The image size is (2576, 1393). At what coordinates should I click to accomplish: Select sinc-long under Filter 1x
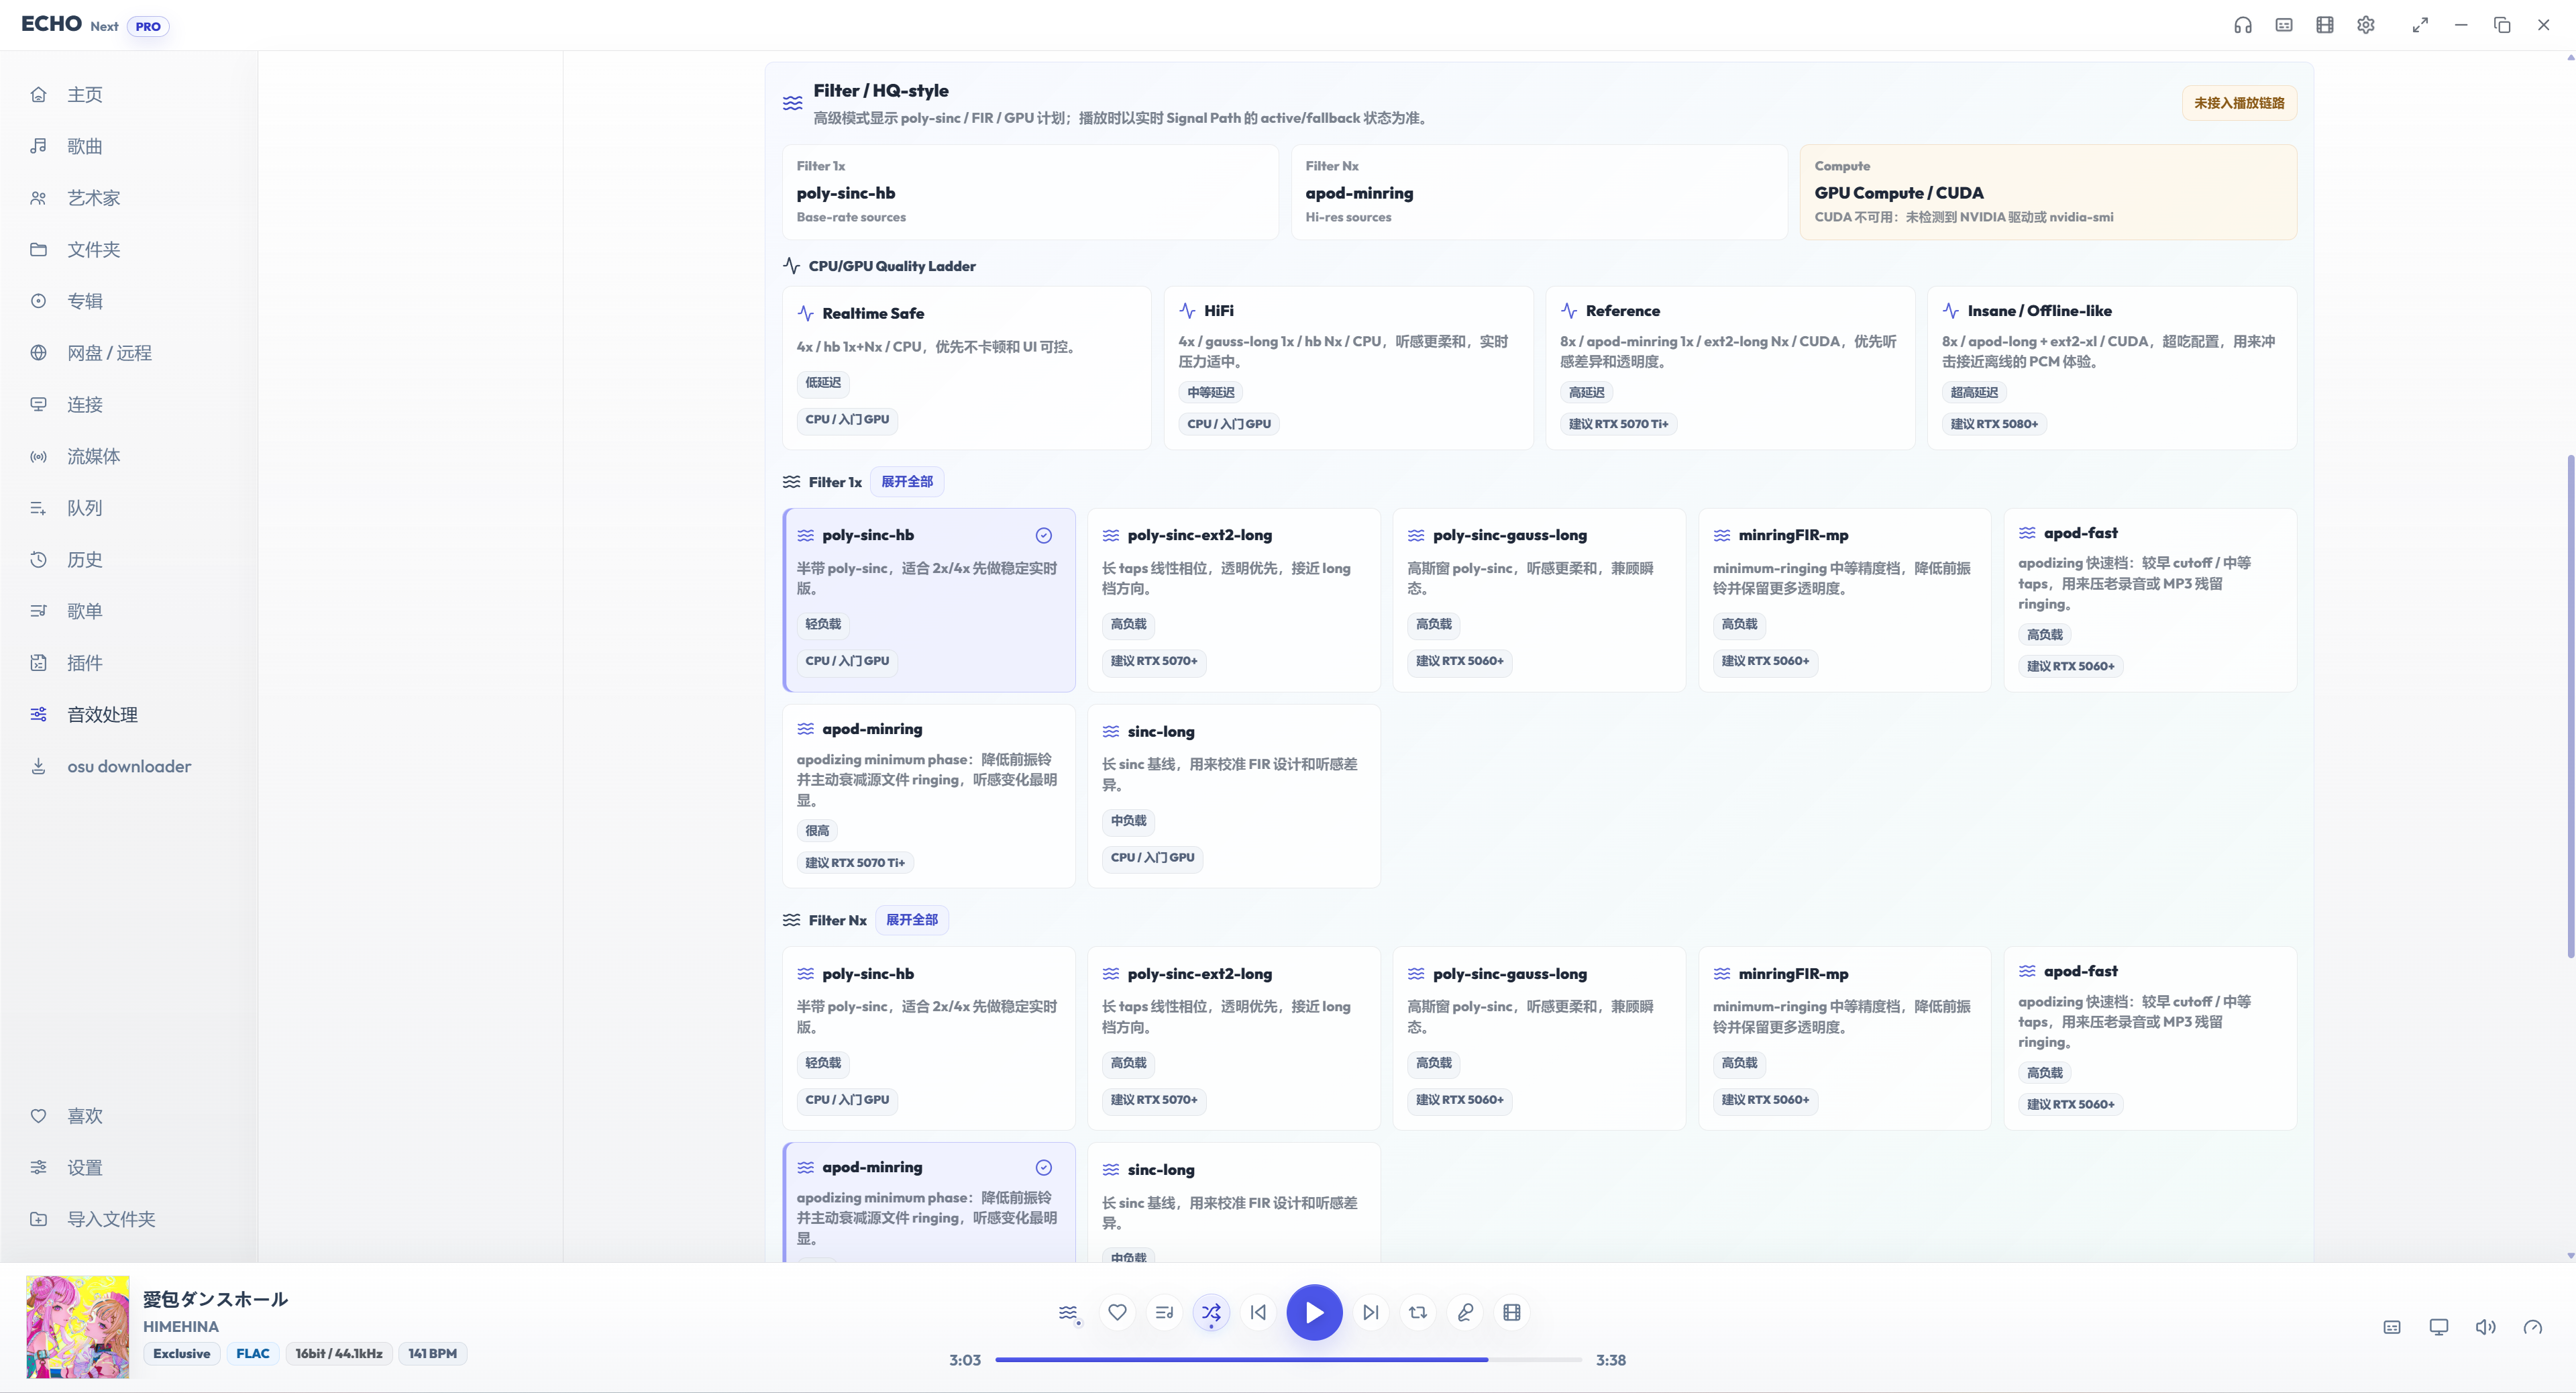click(x=1234, y=796)
